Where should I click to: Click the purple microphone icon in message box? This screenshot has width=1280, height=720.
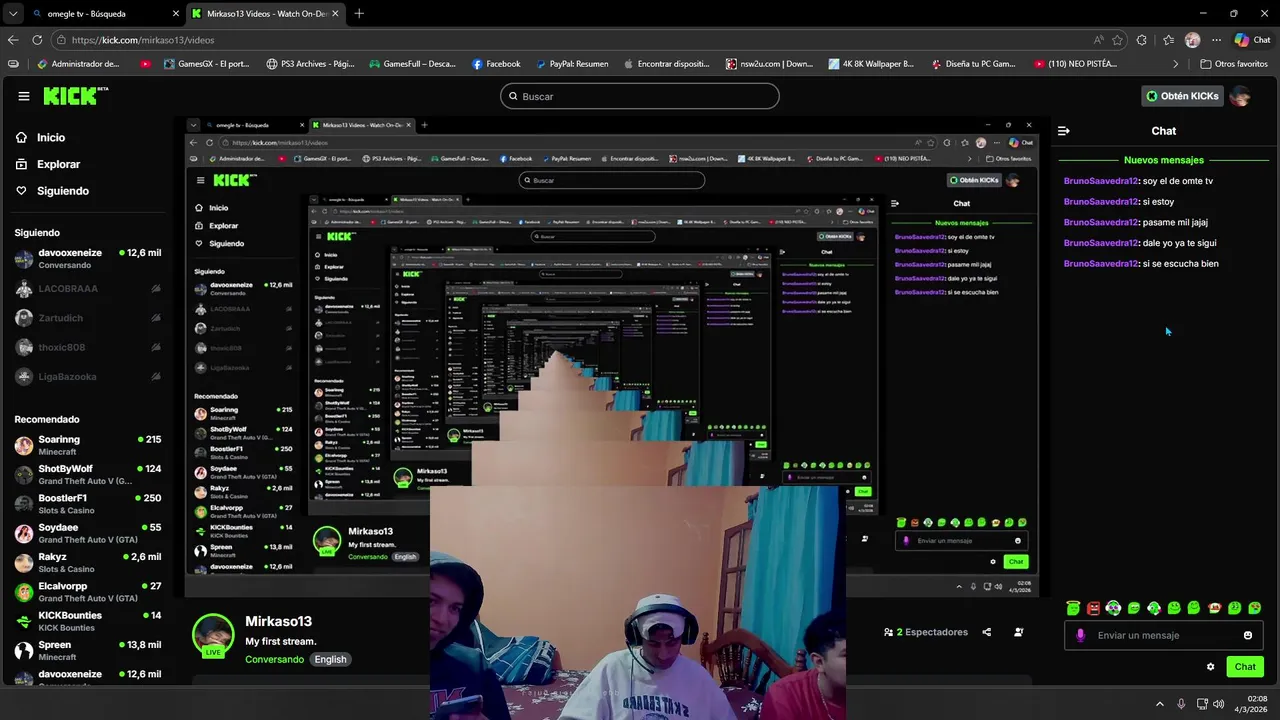(x=1080, y=635)
